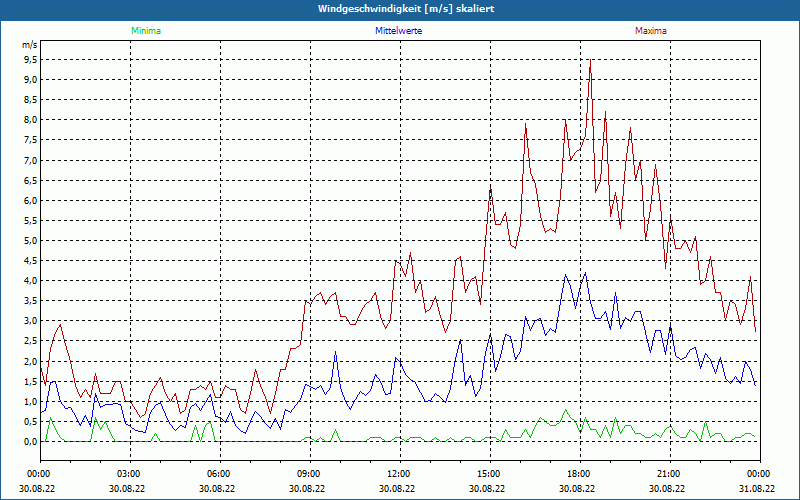Screen dimensions: 800x500
Task: Click the 30.08.22 date under 18:00
Action: point(577,488)
